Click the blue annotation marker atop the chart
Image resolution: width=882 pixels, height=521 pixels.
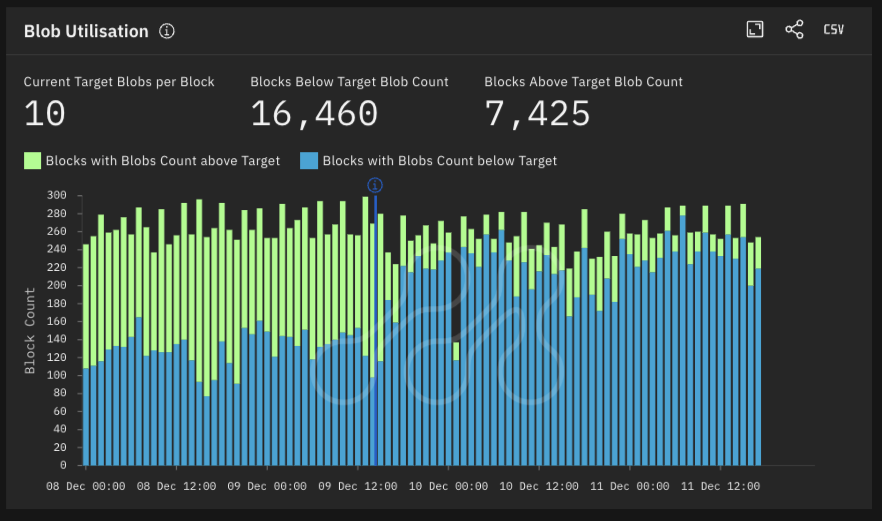point(375,185)
